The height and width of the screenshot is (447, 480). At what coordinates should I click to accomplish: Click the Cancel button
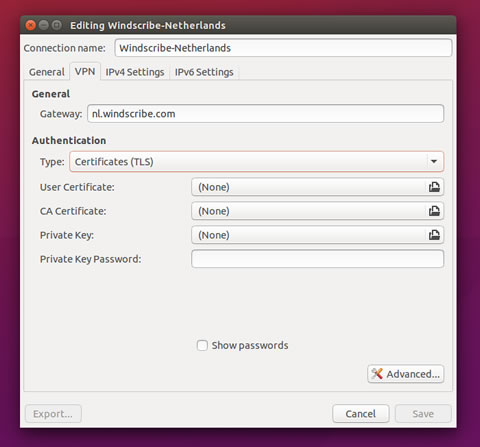[x=361, y=414]
